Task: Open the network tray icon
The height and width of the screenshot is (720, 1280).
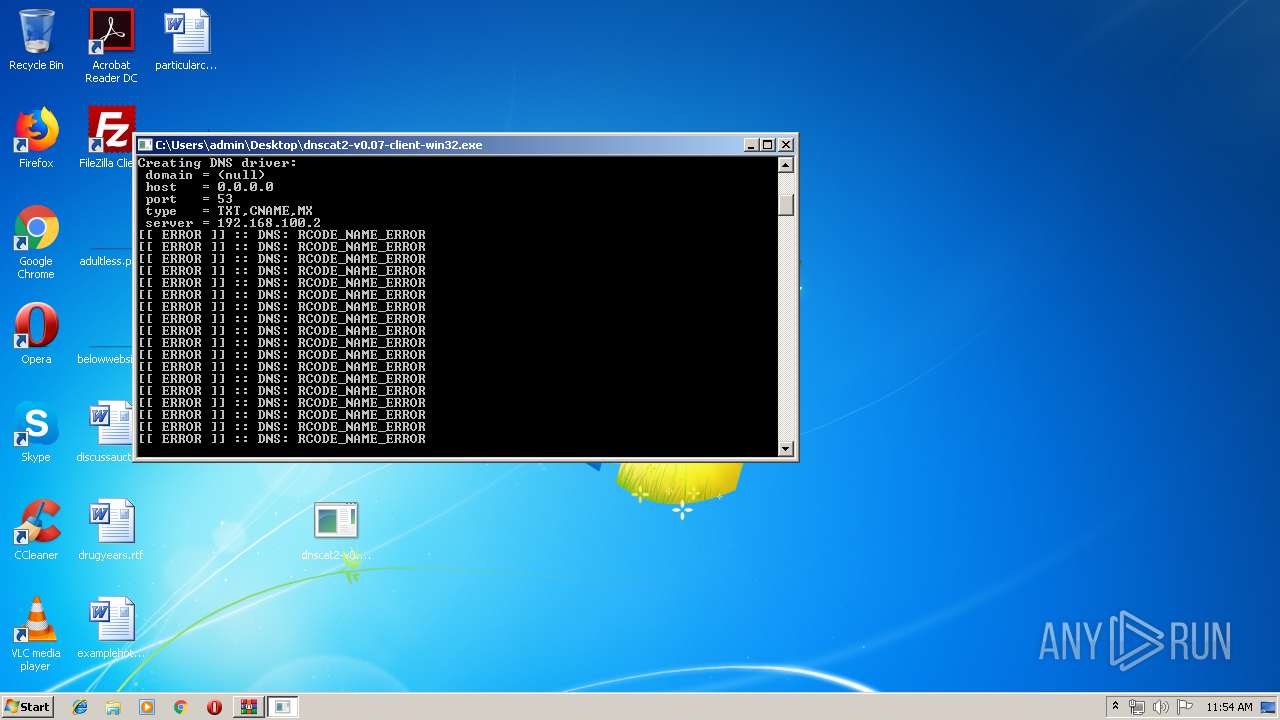Action: (1137, 707)
